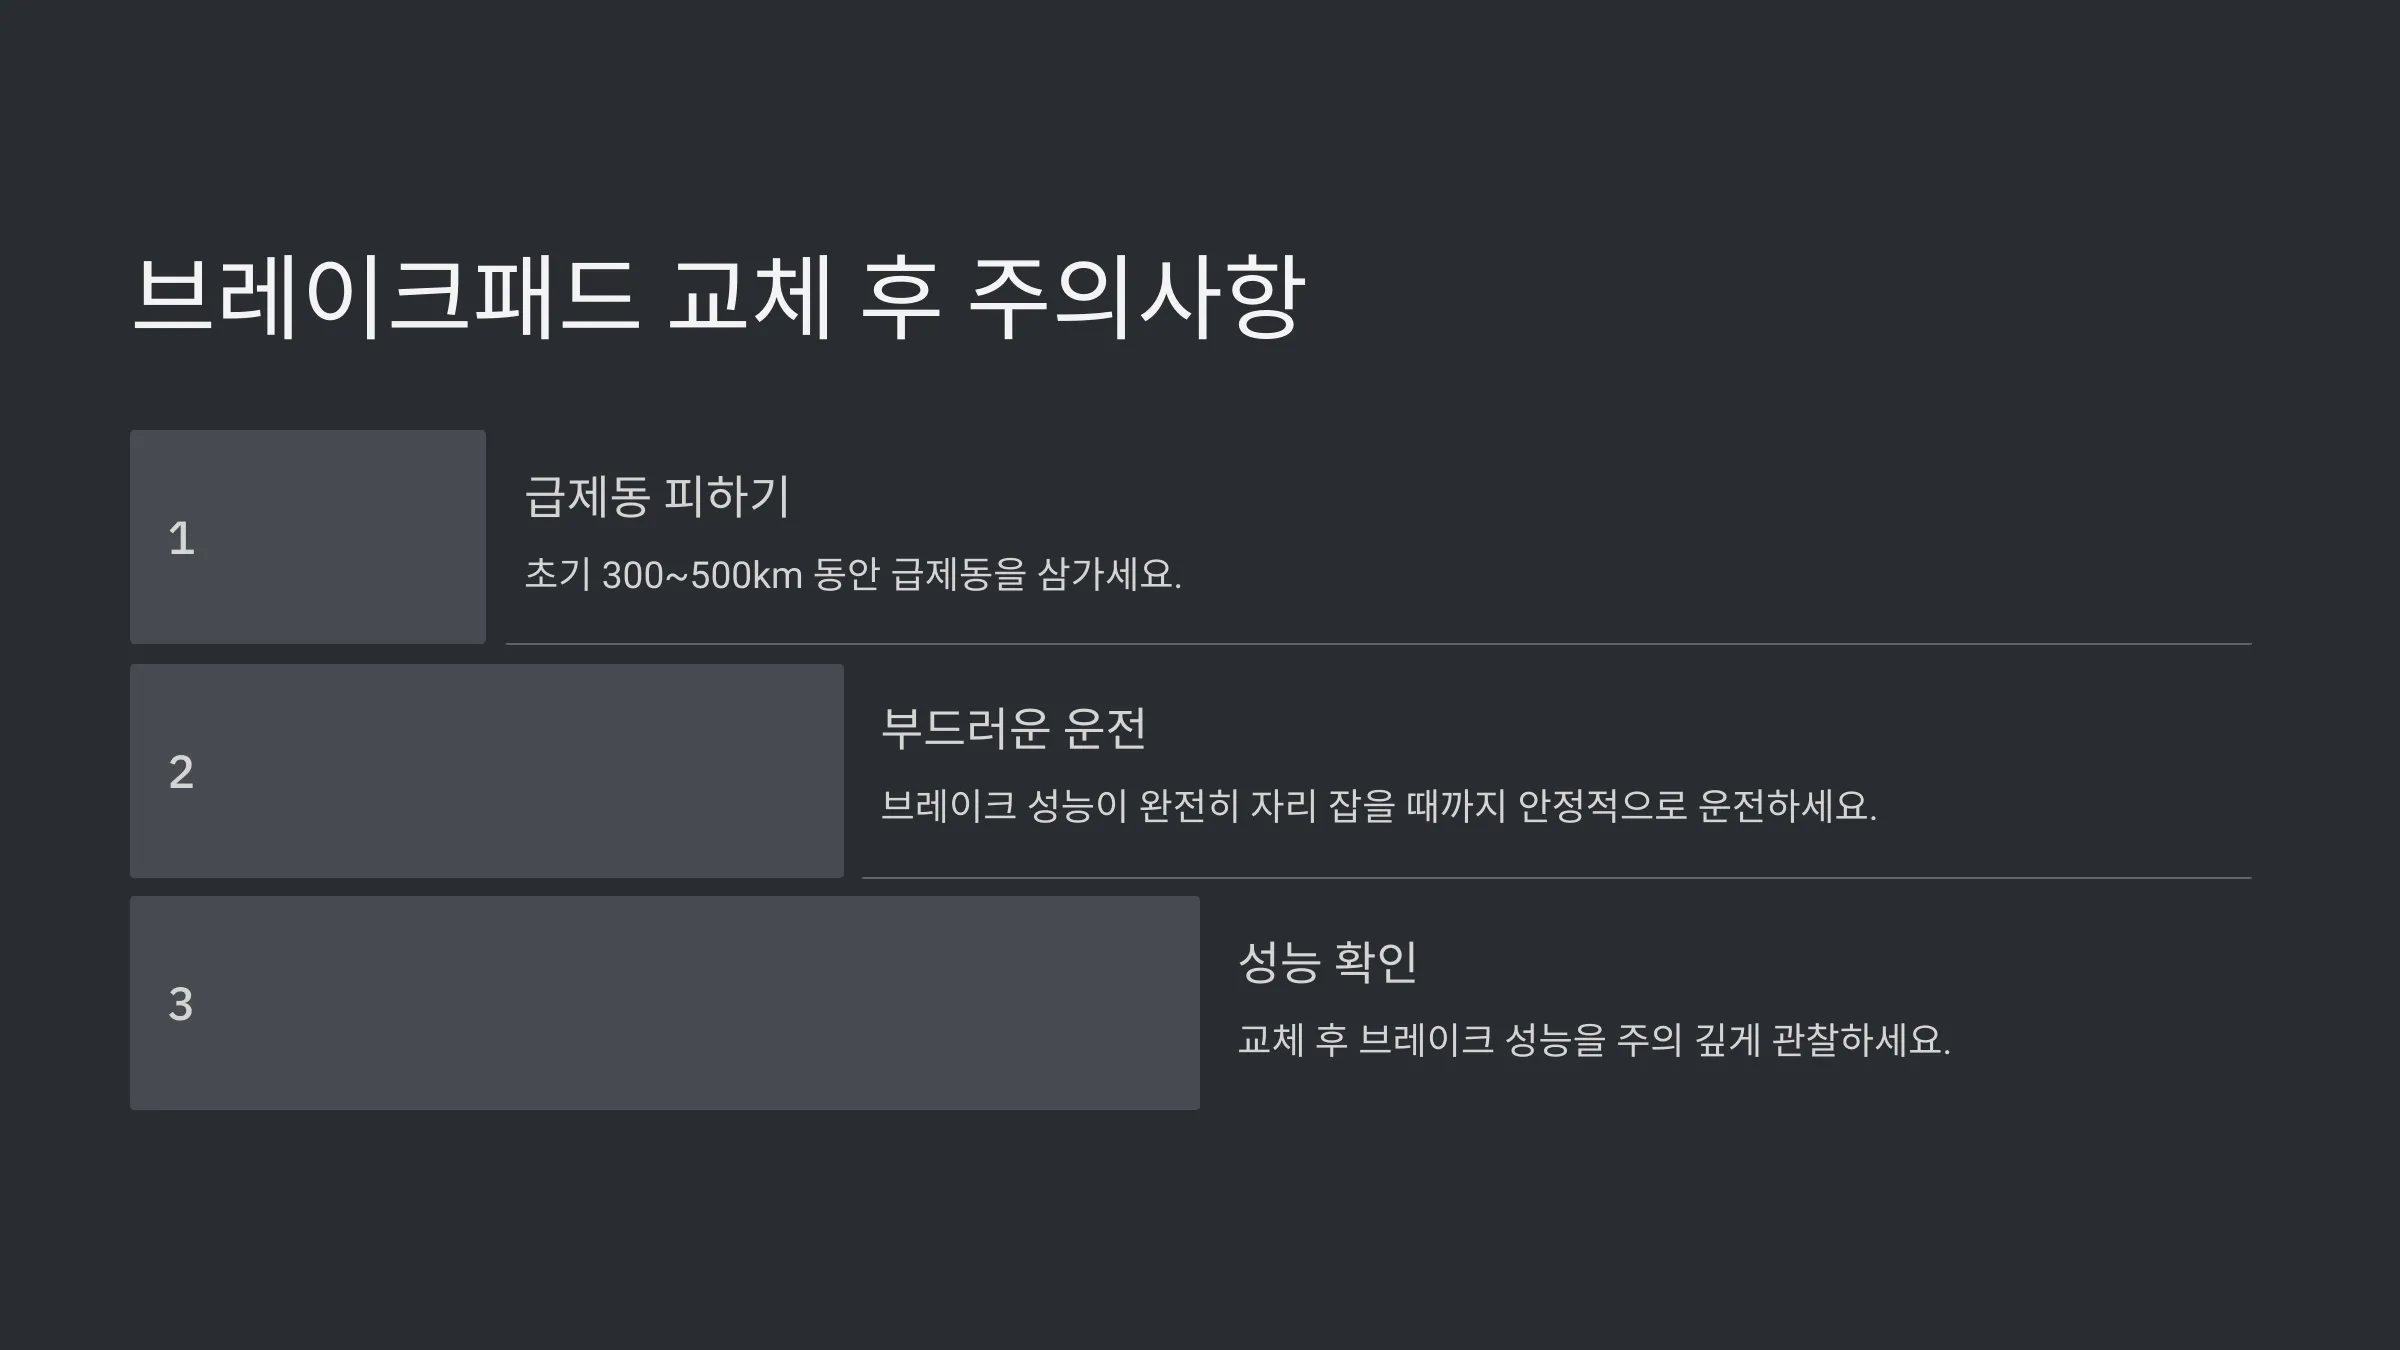
Task: Select the number 3 label
Action: (x=181, y=1004)
